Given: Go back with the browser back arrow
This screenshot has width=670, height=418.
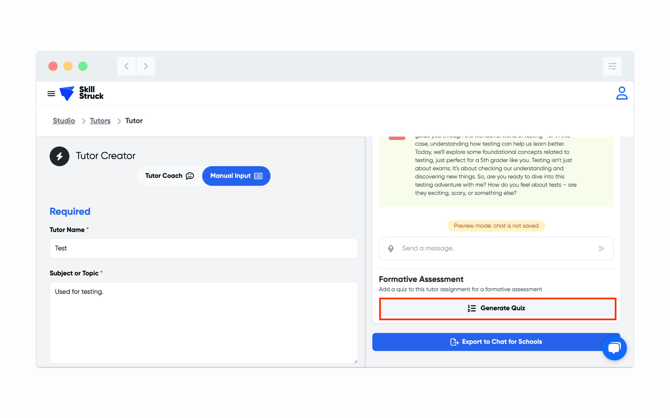Looking at the screenshot, I should (x=127, y=66).
